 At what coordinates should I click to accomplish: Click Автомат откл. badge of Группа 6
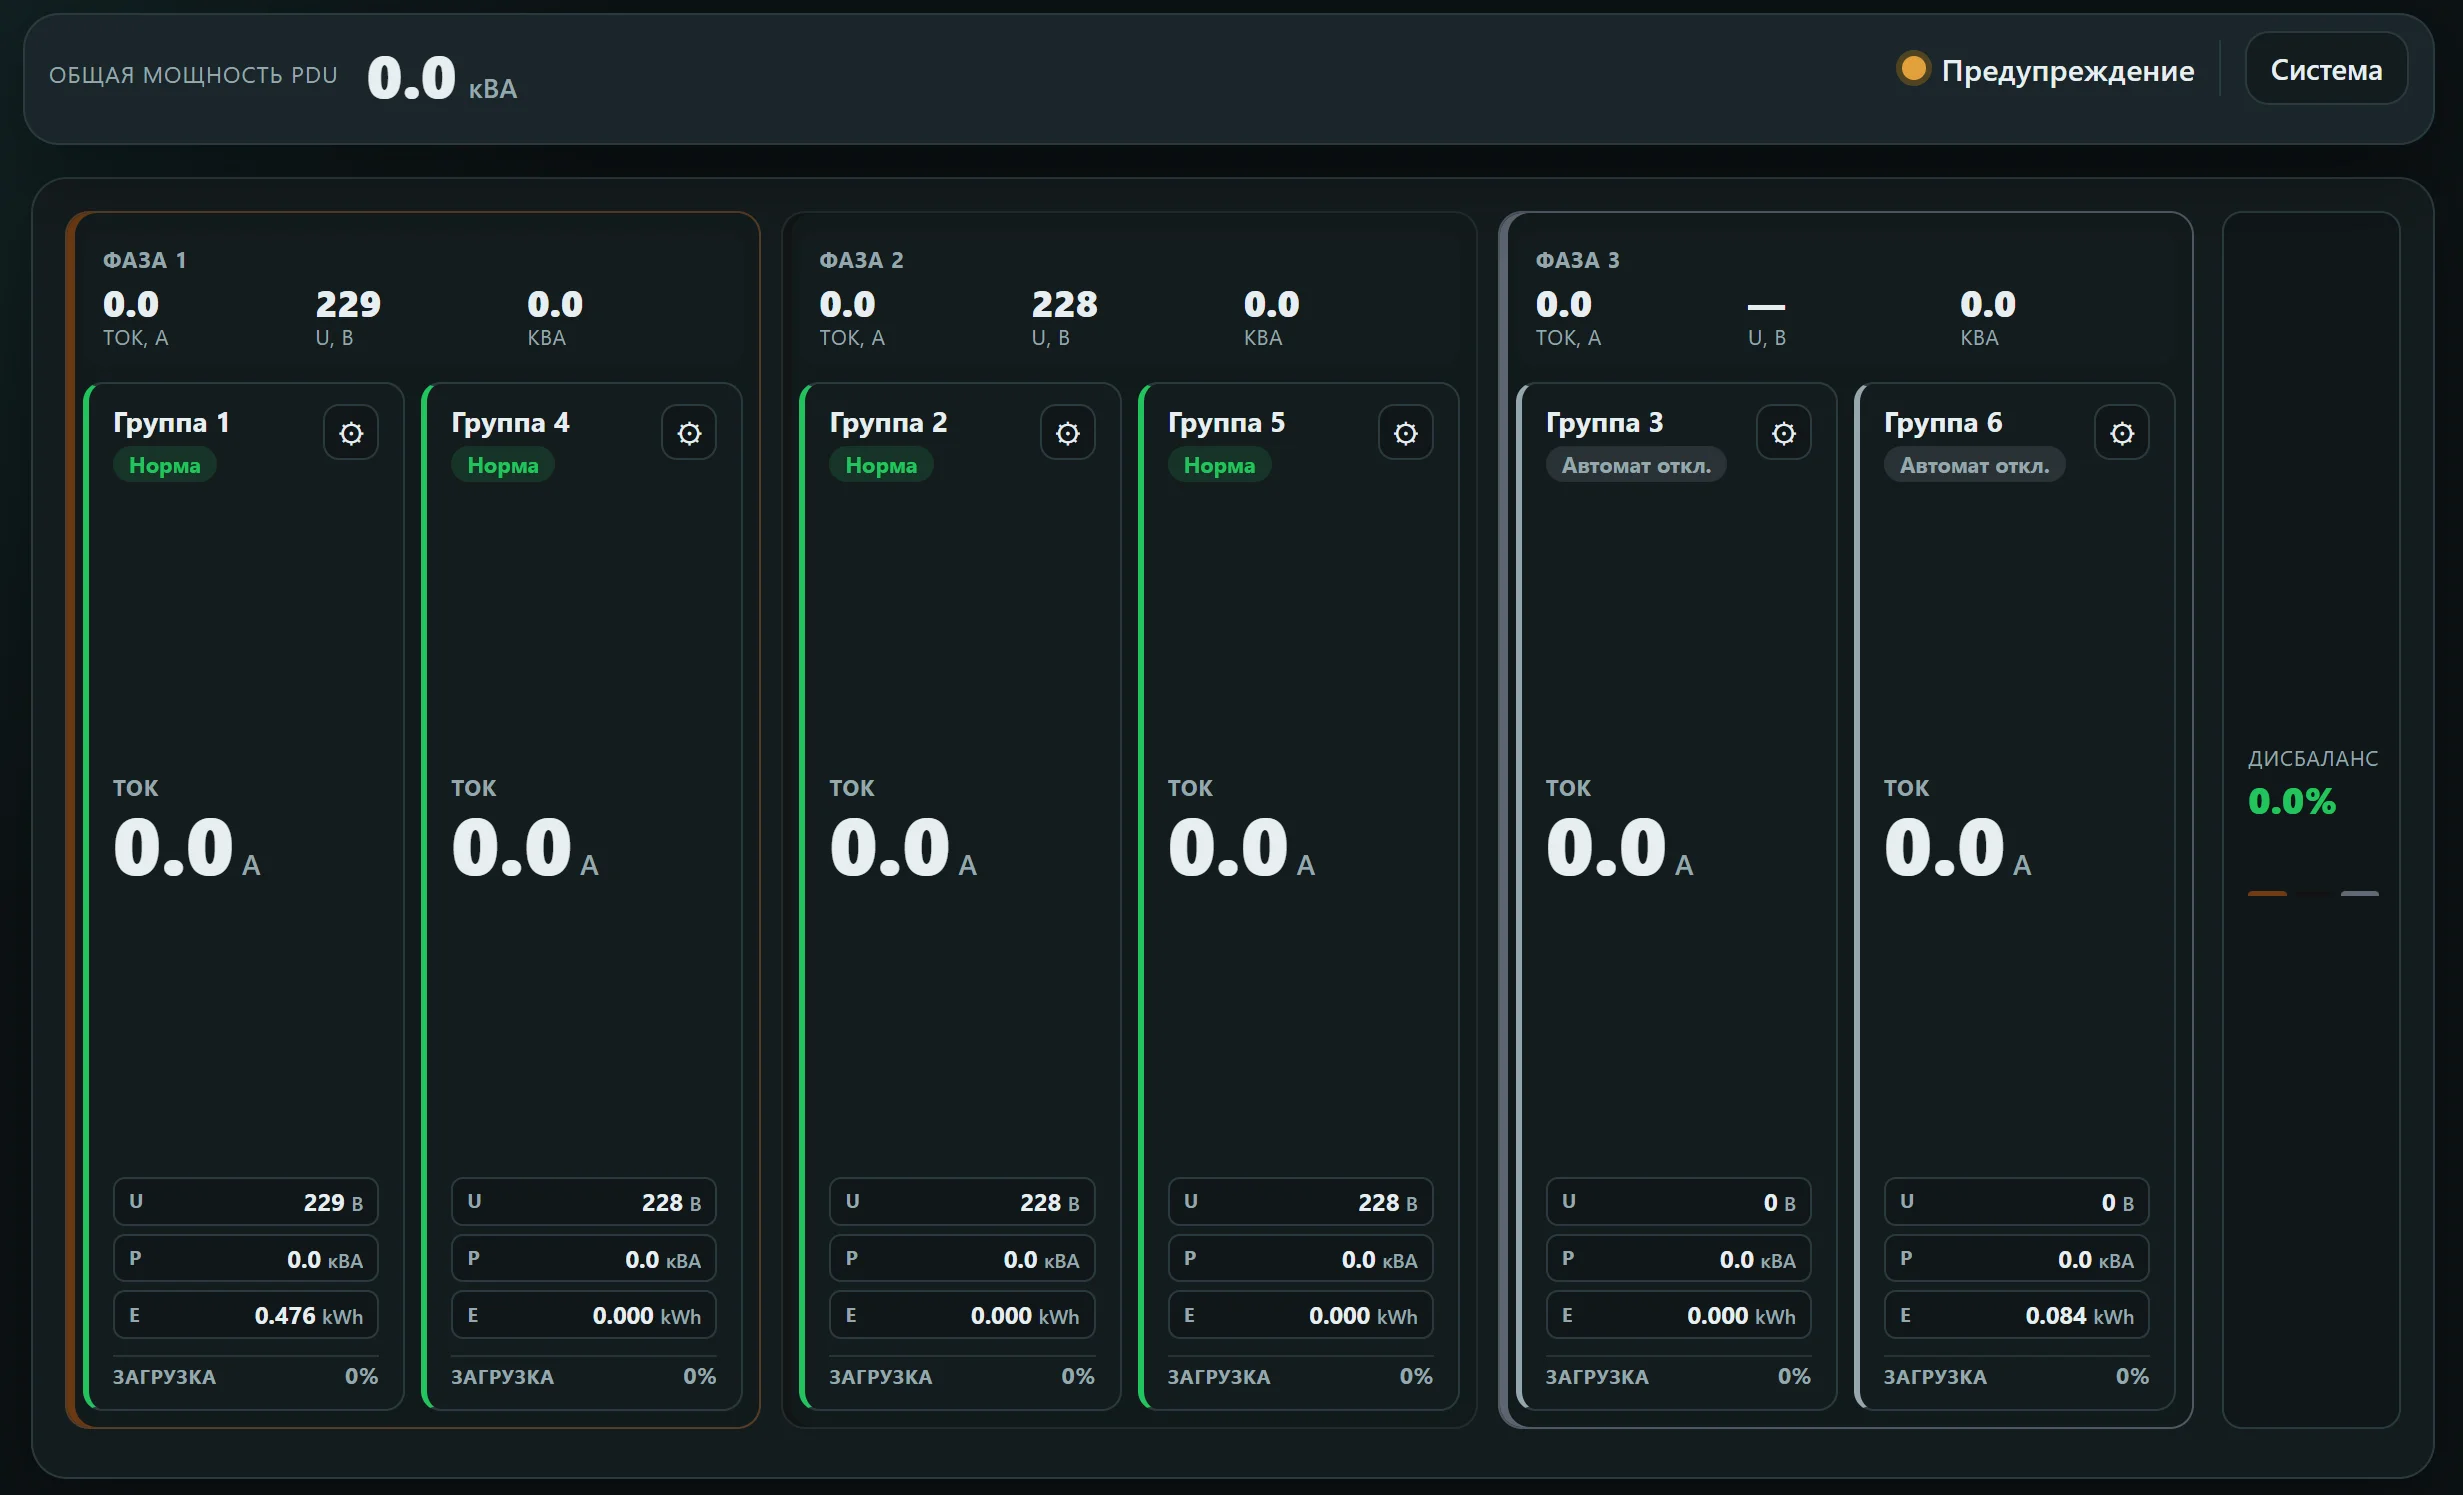coord(1974,465)
